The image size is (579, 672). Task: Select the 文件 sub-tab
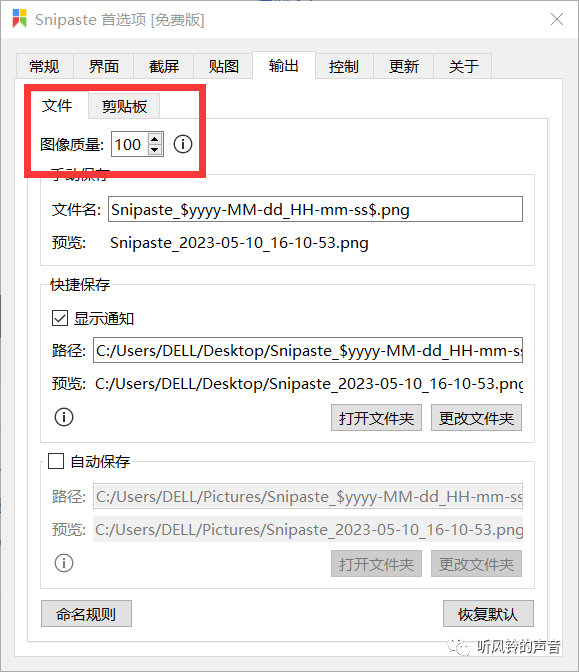click(x=57, y=105)
